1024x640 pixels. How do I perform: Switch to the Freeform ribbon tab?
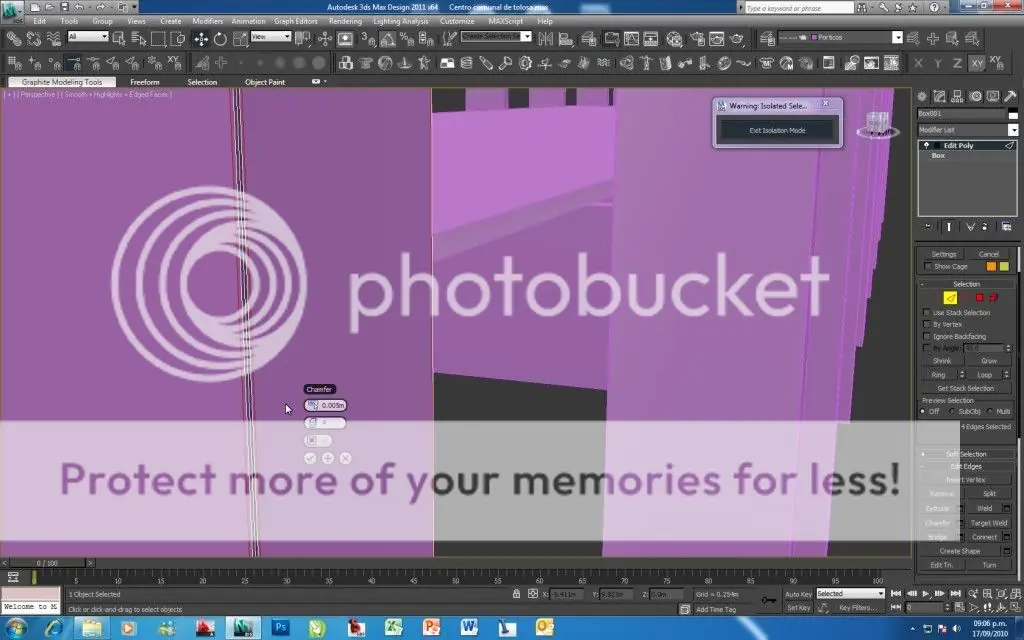pyautogui.click(x=144, y=82)
